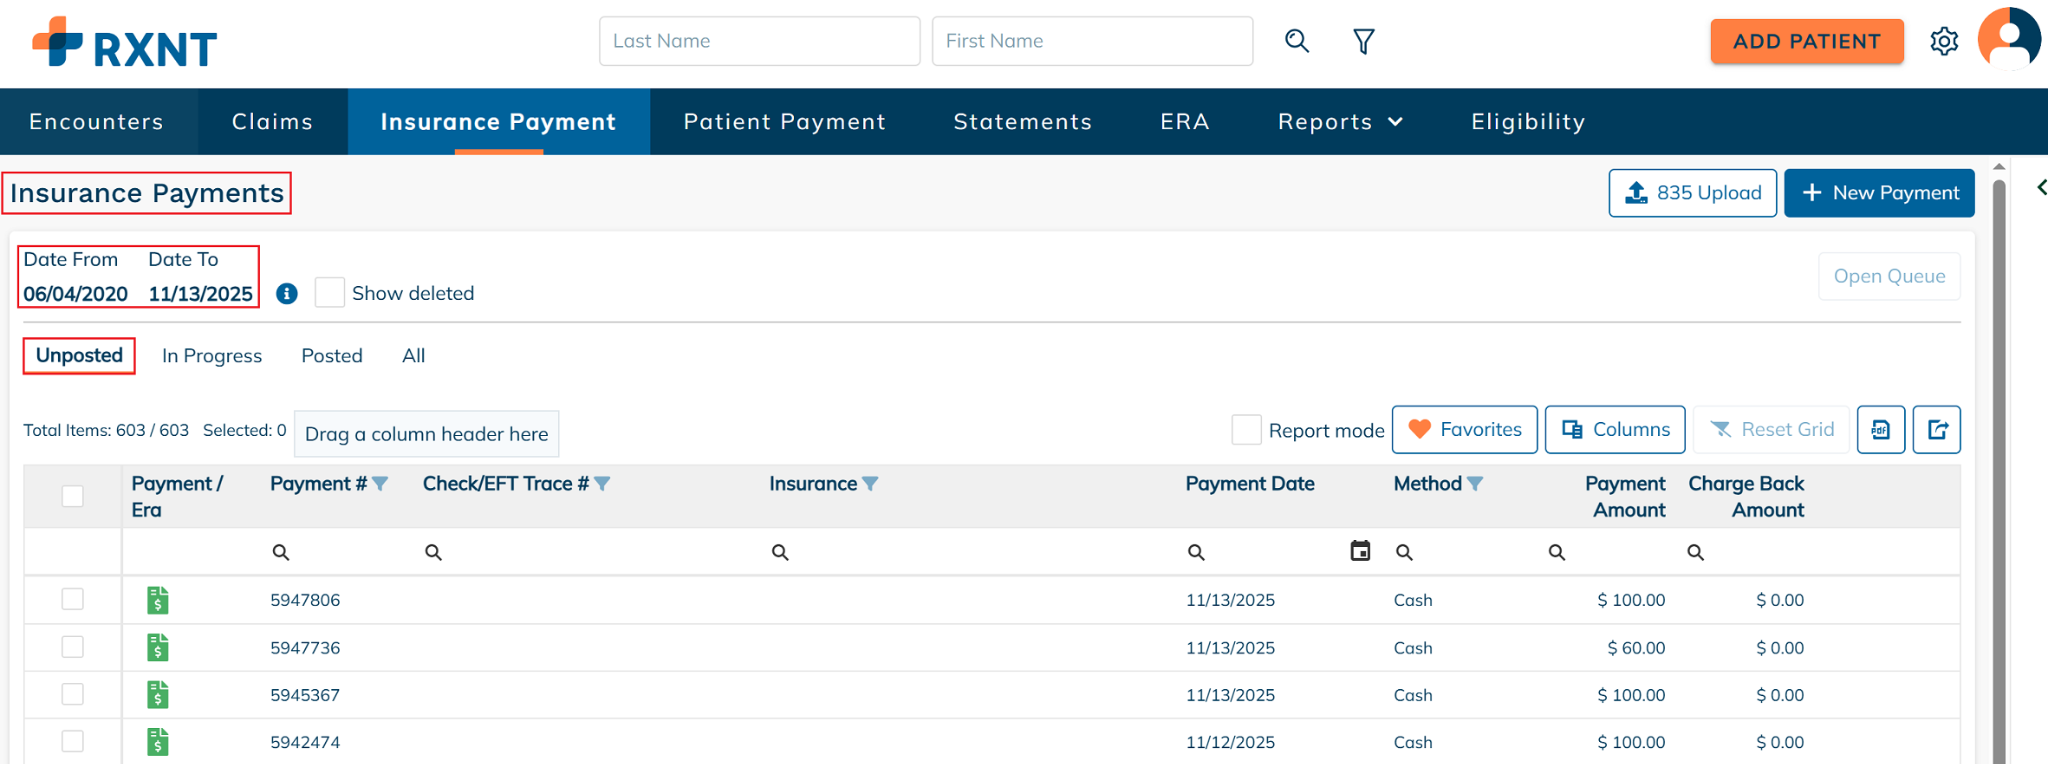Open the Method column filter
Image resolution: width=2048 pixels, height=764 pixels.
pyautogui.click(x=1475, y=484)
